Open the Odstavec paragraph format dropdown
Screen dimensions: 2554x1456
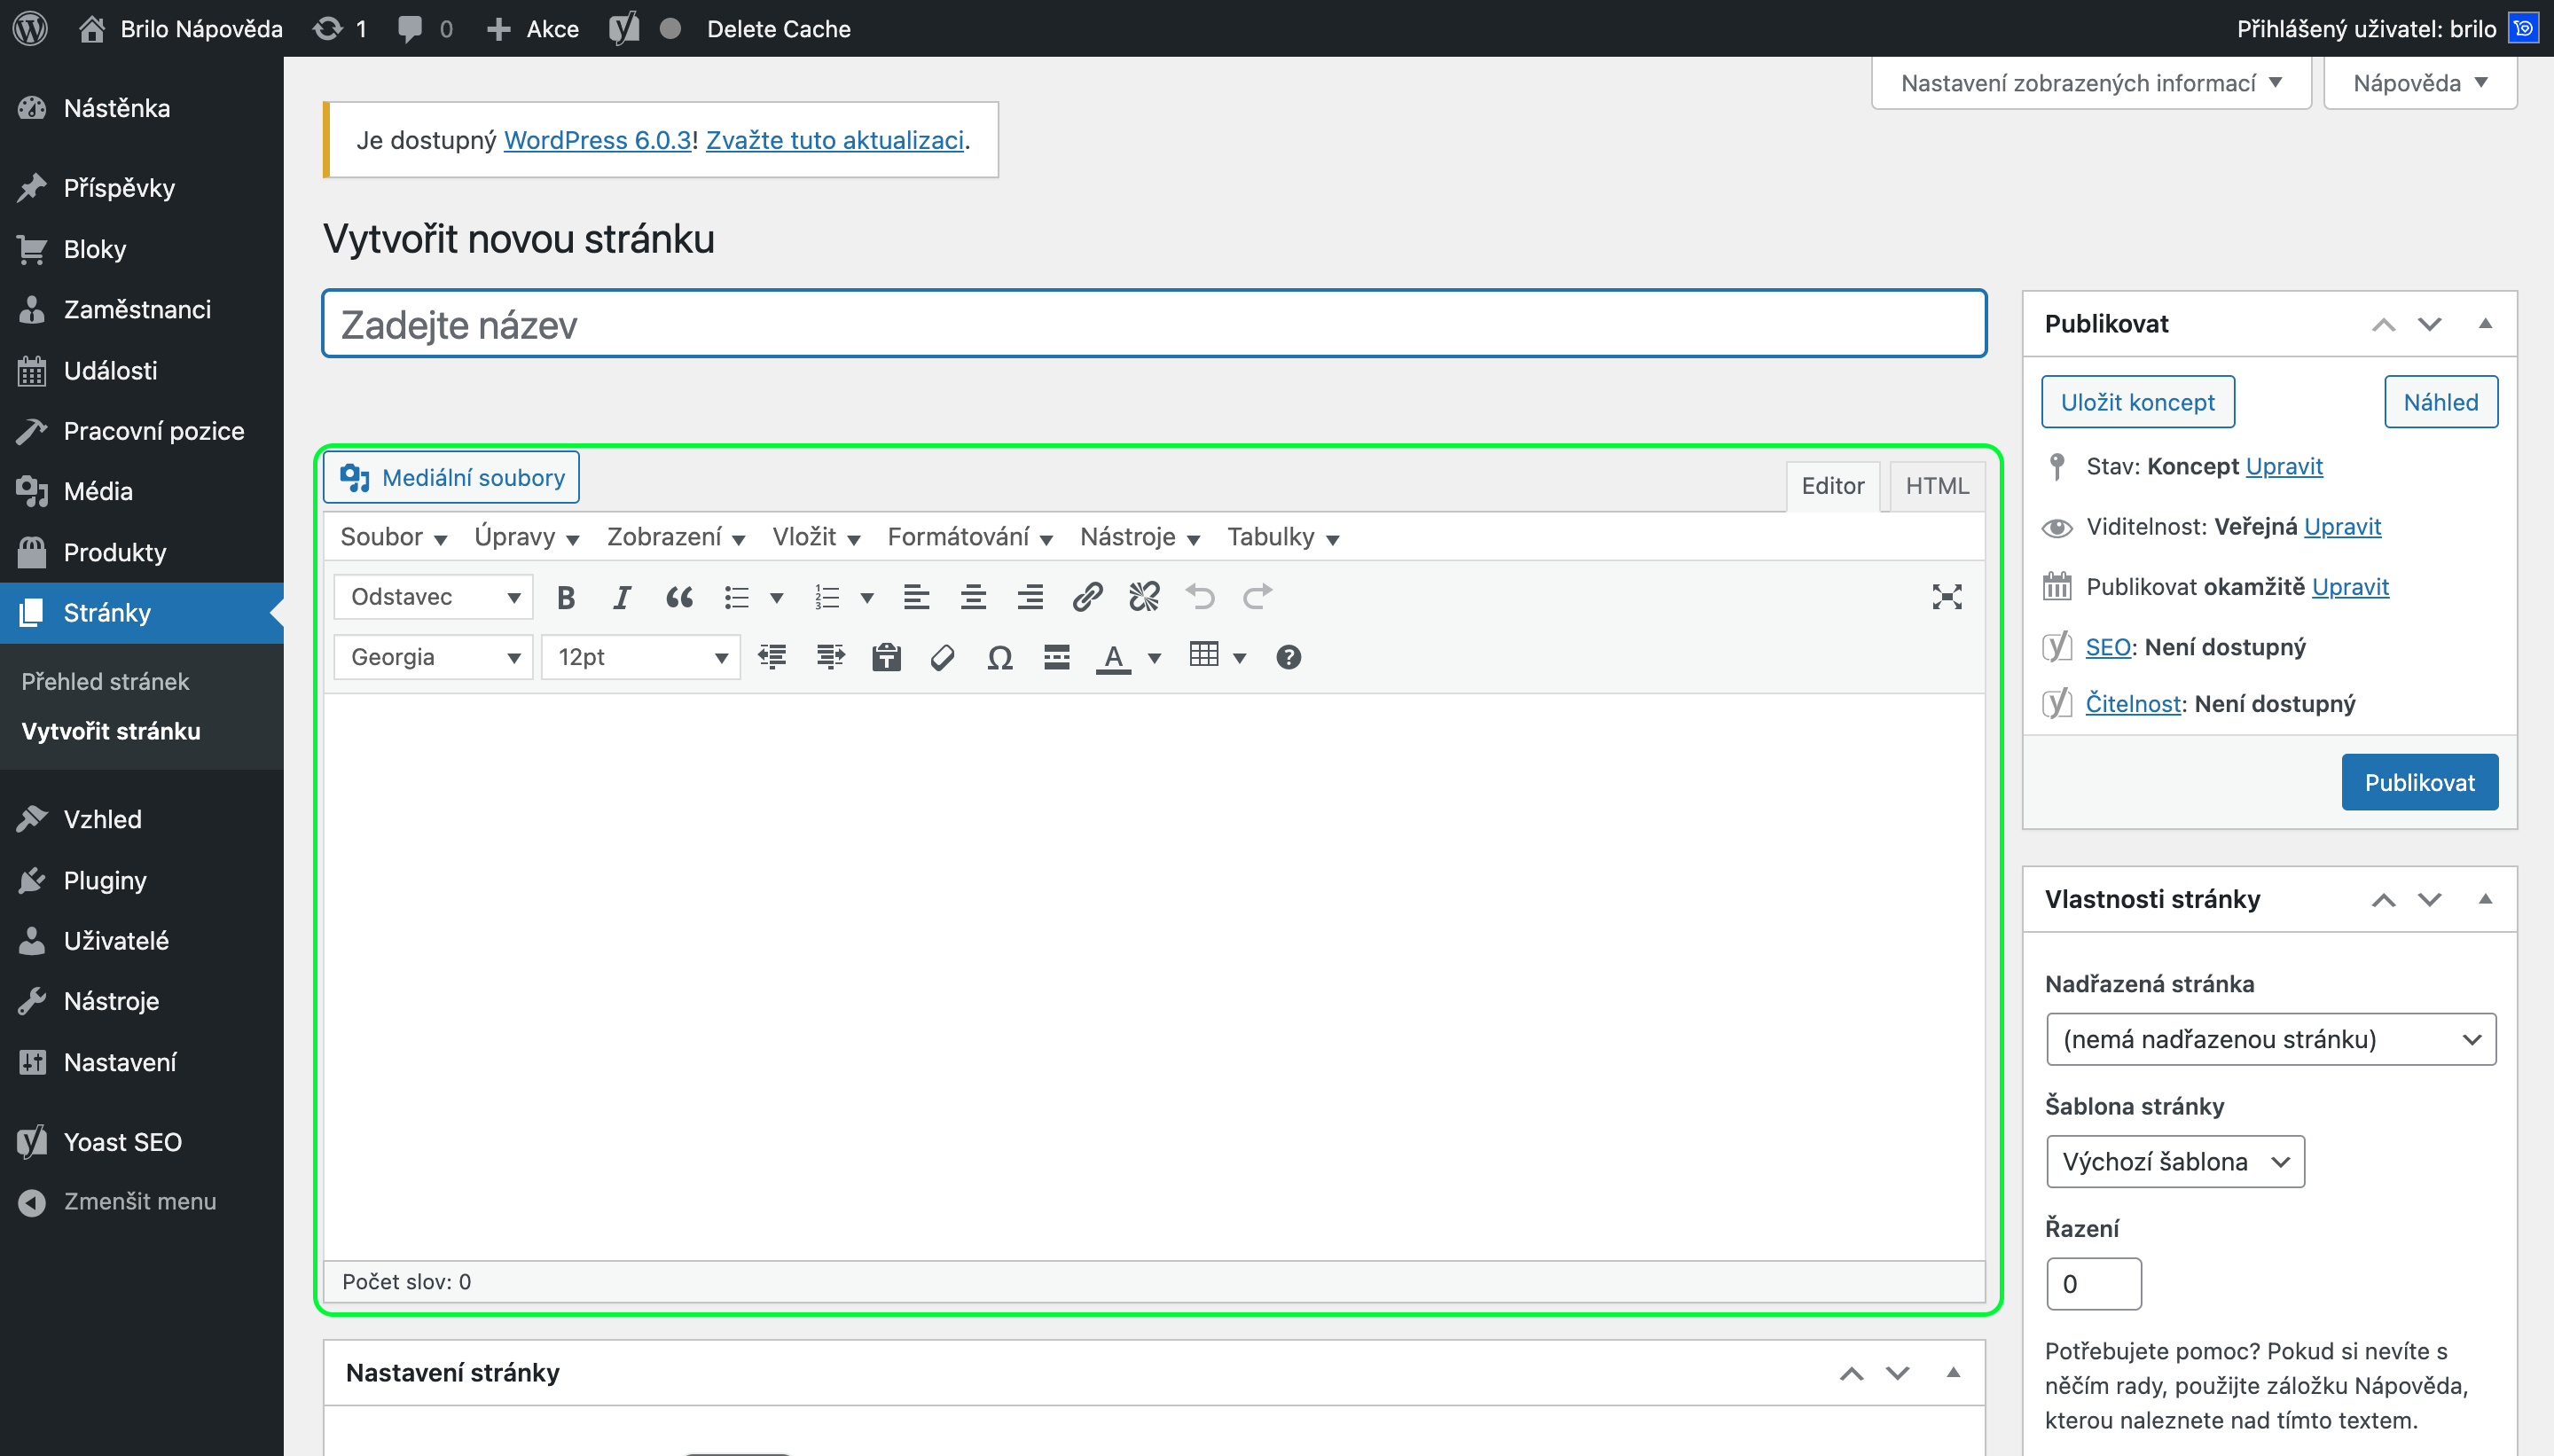pos(433,597)
